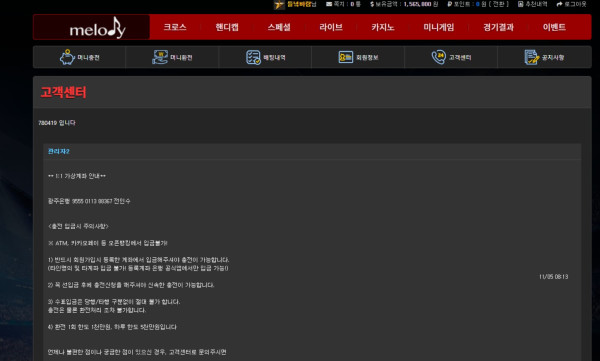Click the 780419 입니다 message title

coord(57,123)
